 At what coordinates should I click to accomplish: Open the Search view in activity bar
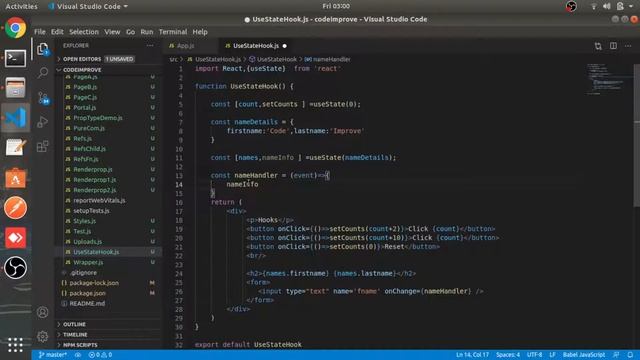[43, 73]
